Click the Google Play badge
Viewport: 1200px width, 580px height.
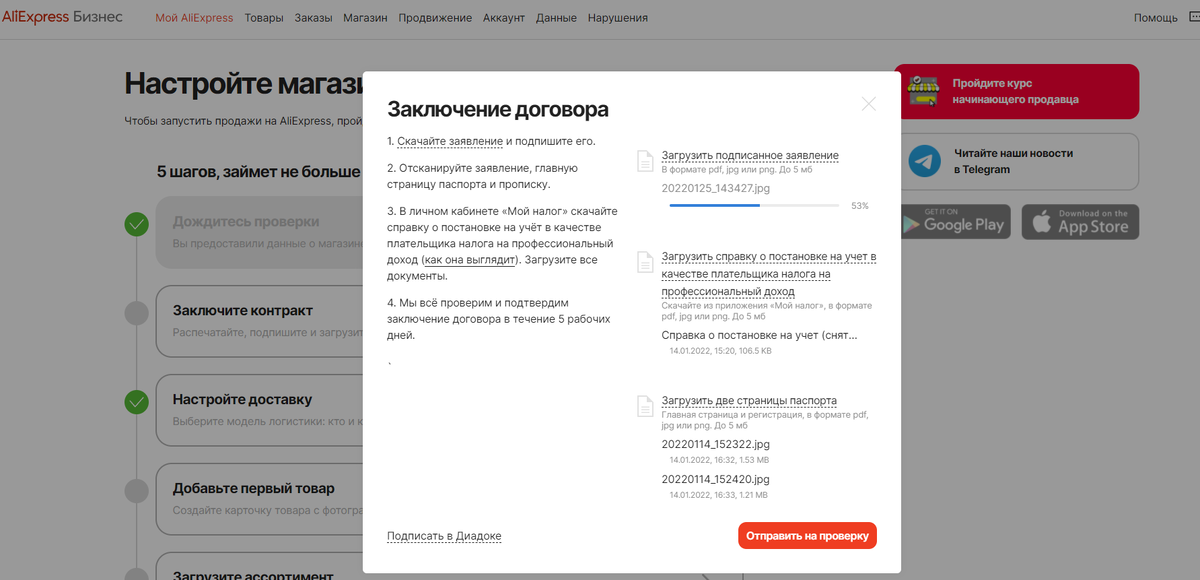point(953,221)
